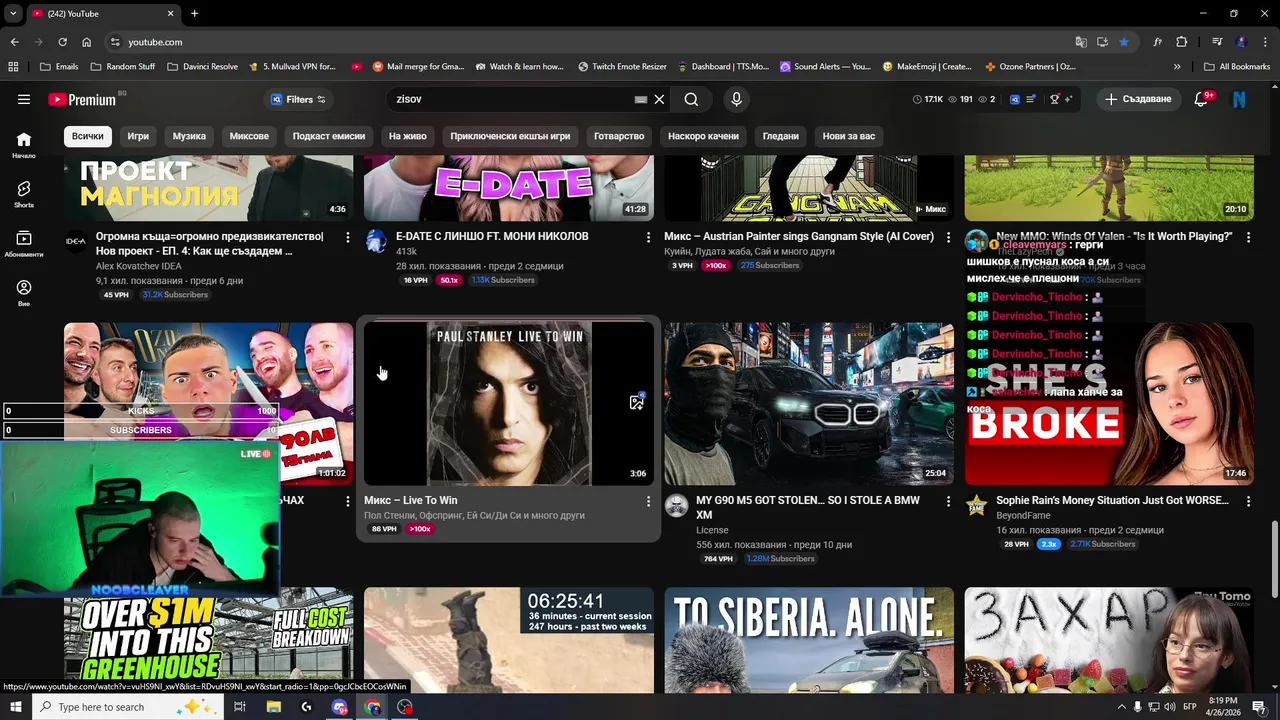
Task: Select the Всички filter chip
Action: tap(87, 136)
